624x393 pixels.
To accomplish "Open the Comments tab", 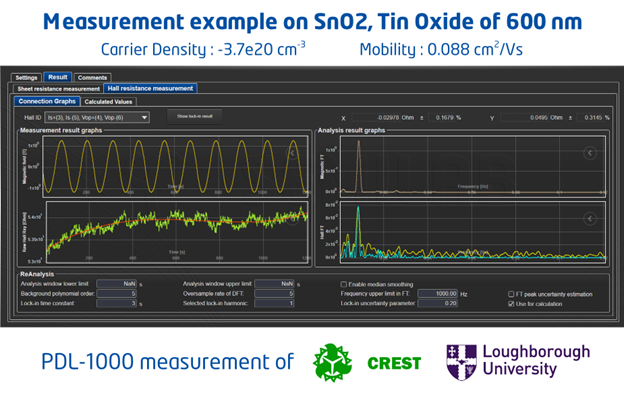I will pyautogui.click(x=92, y=78).
